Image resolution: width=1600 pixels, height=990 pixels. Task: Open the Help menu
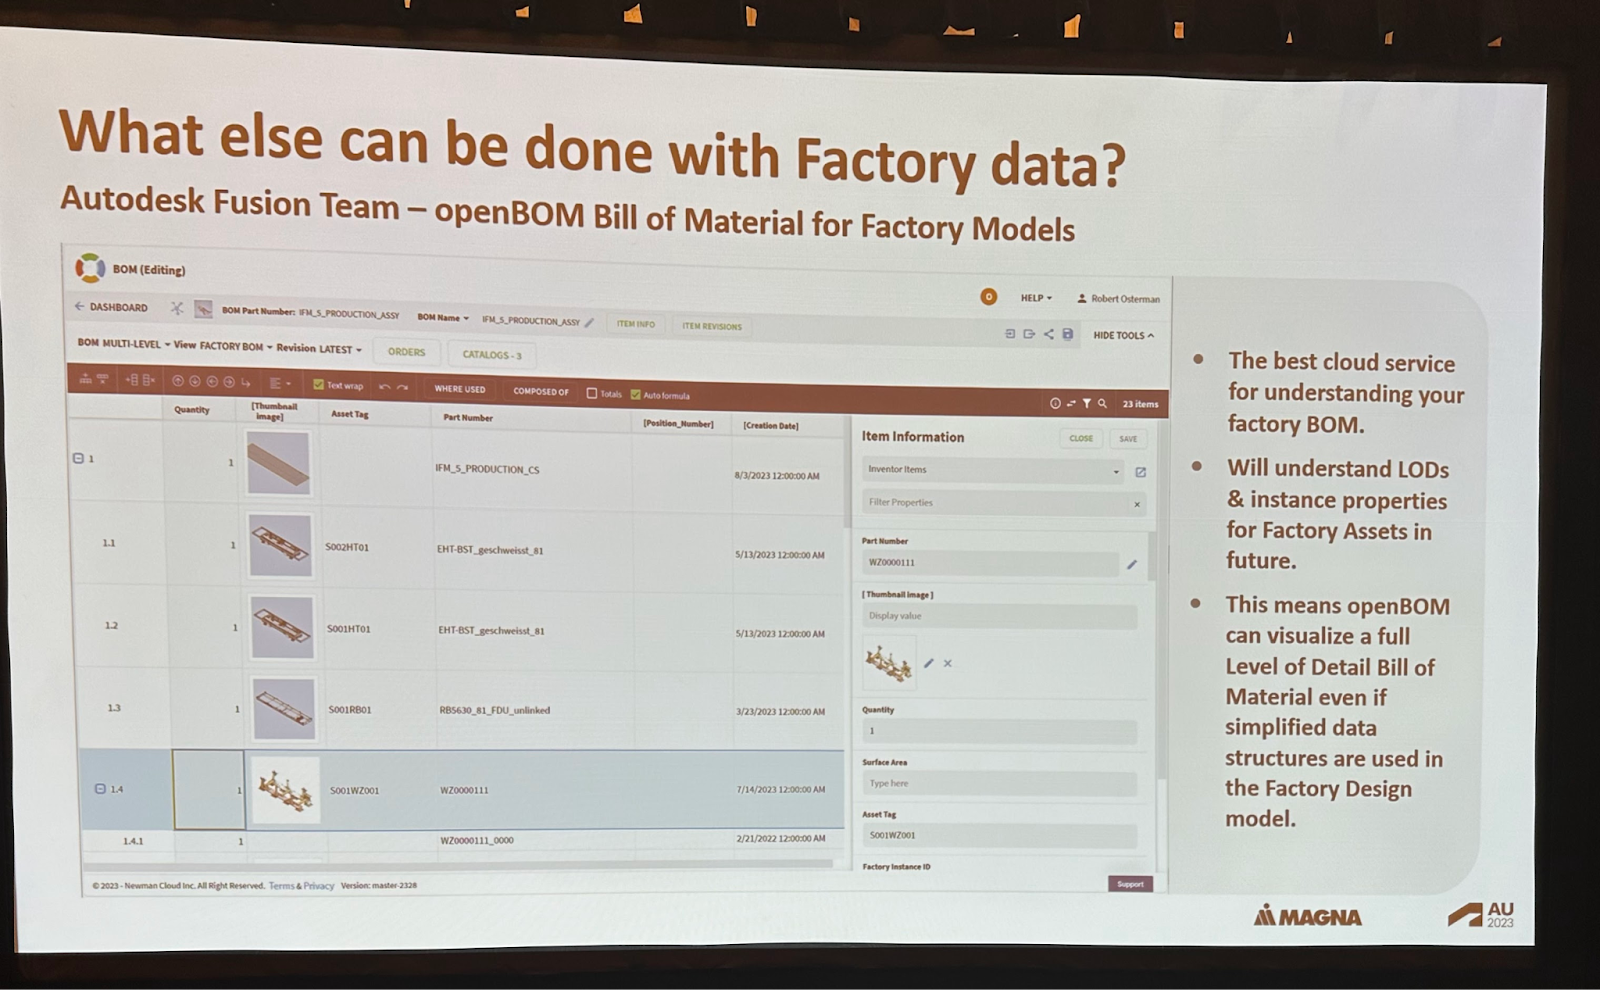1036,298
